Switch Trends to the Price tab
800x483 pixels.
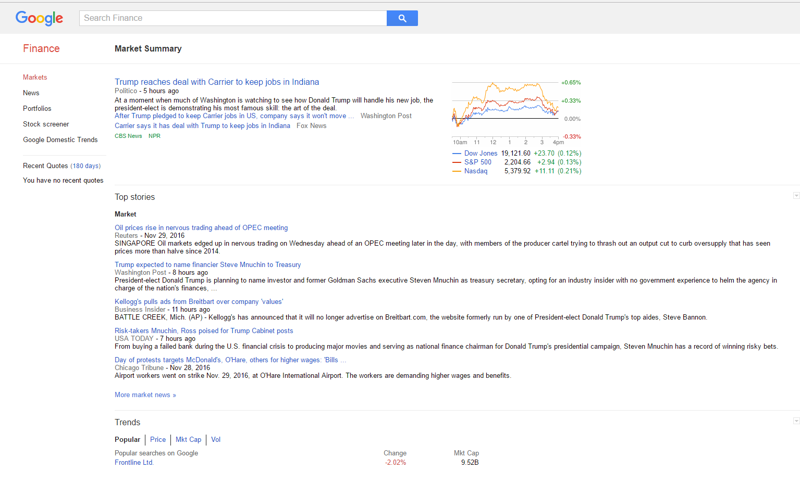[158, 439]
